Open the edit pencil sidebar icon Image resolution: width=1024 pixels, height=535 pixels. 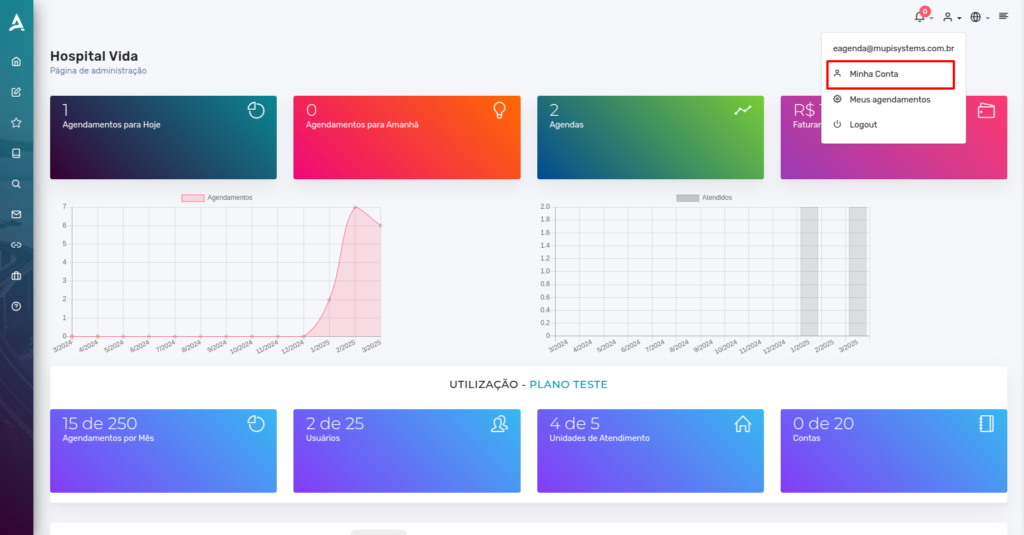16,92
